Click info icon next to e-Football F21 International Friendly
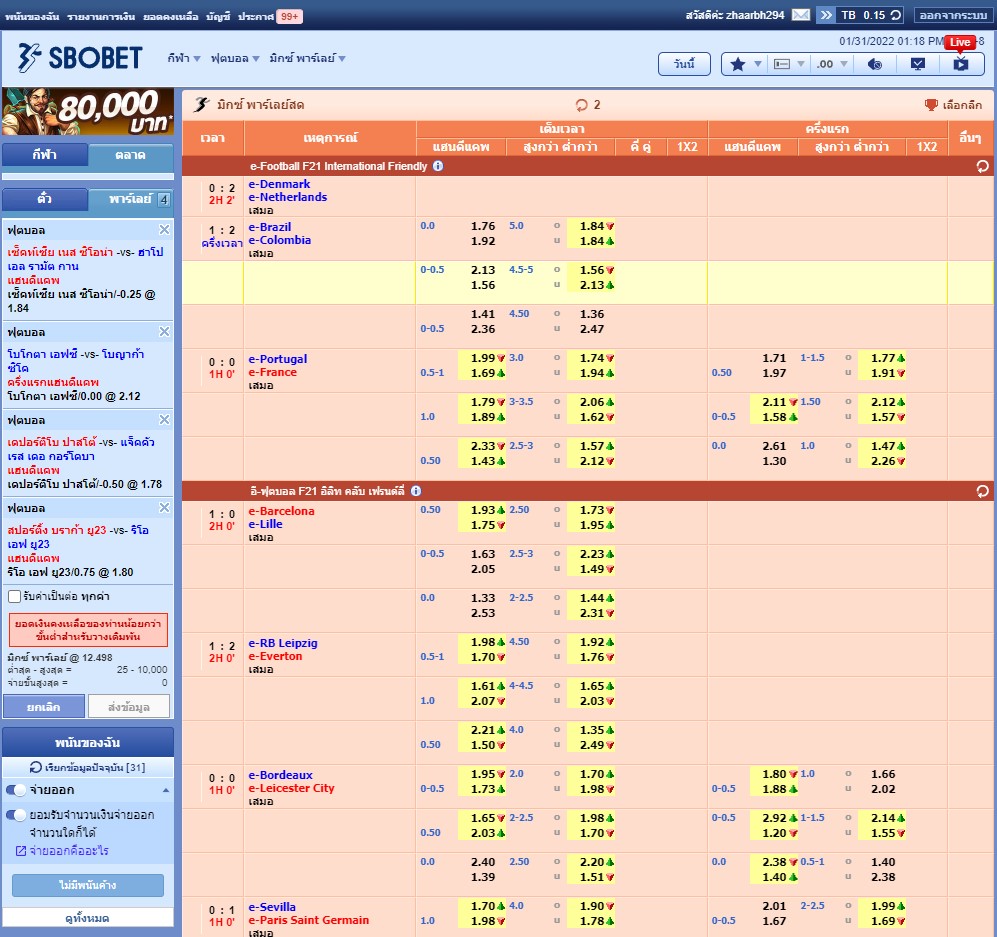The height and width of the screenshot is (937, 997). pos(438,166)
